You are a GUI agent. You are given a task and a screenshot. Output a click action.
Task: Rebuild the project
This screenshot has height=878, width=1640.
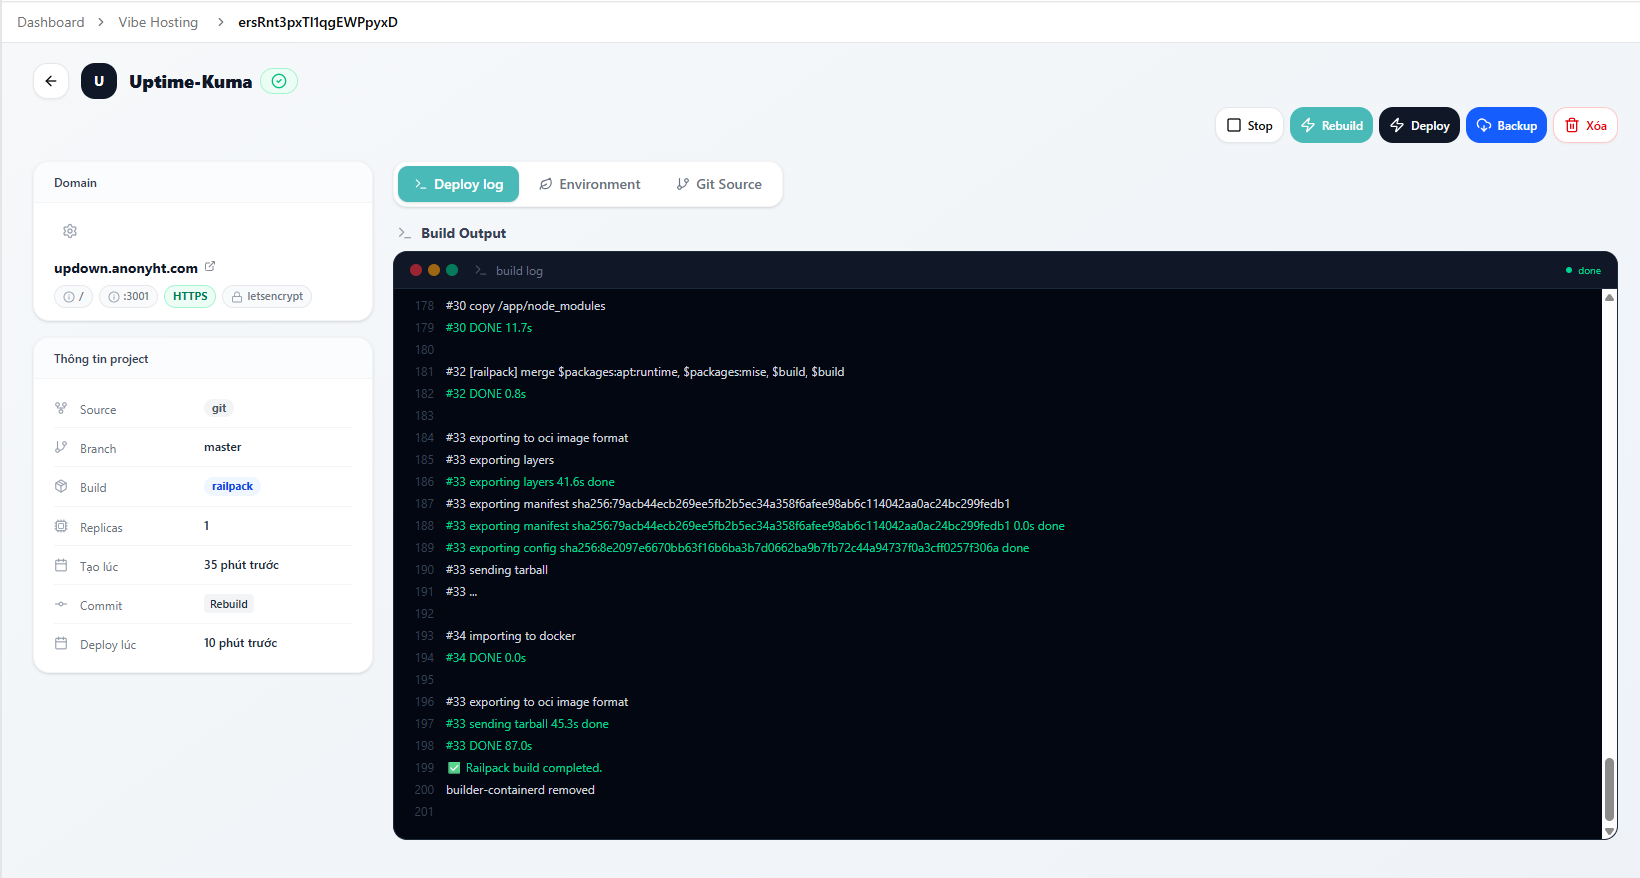click(1331, 125)
